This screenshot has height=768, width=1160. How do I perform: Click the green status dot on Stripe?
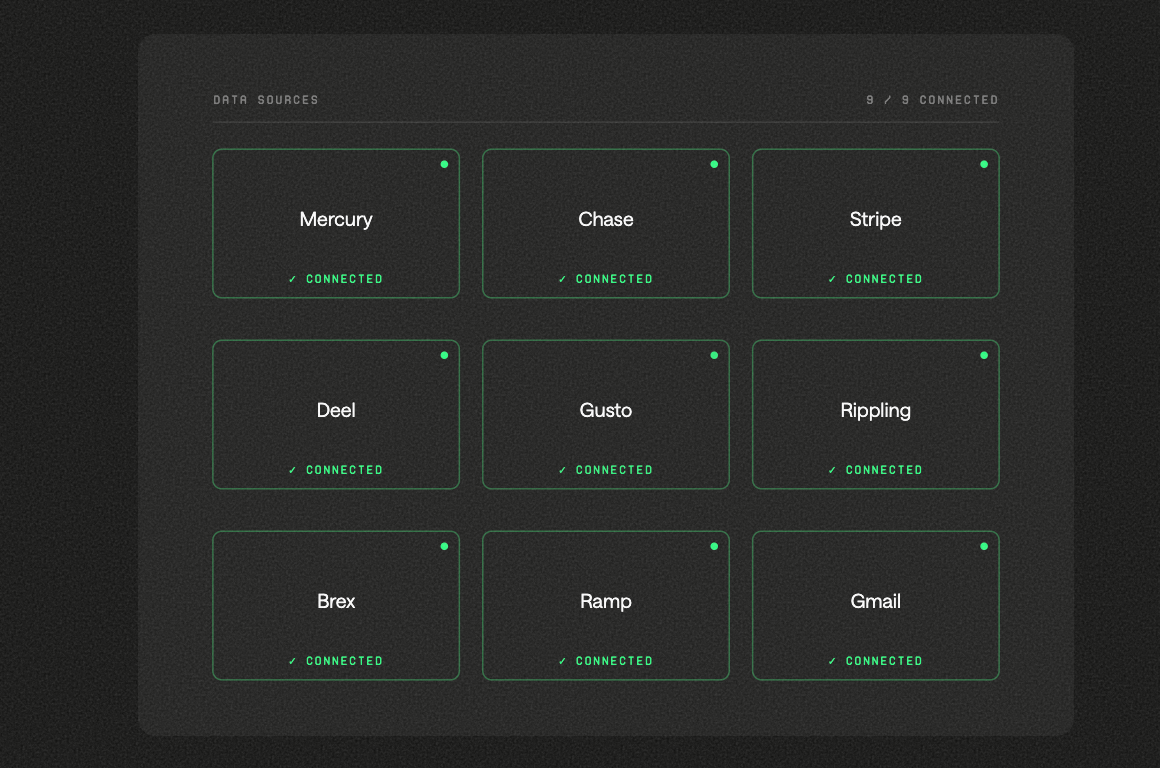[x=984, y=164]
